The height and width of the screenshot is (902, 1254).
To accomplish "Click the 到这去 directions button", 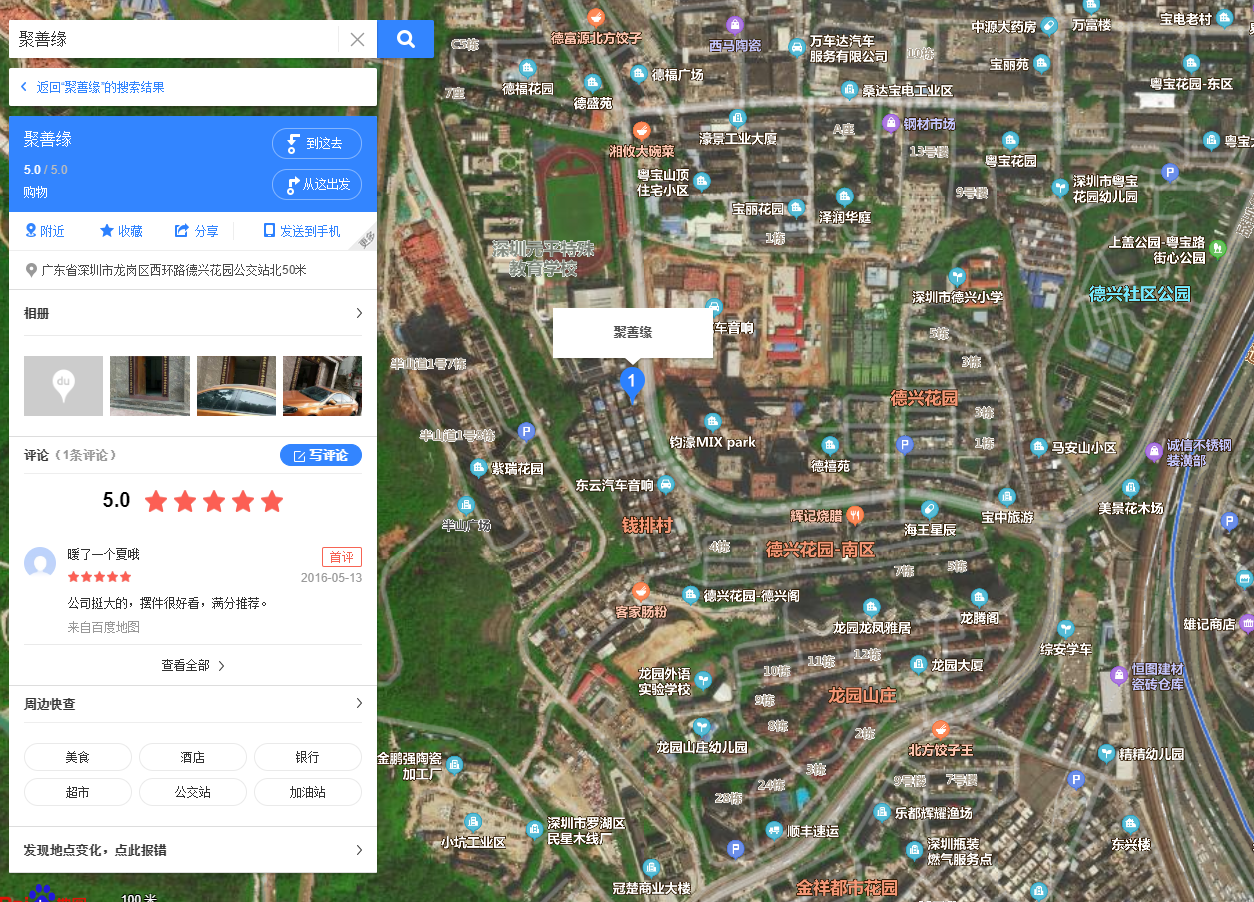I will point(316,143).
